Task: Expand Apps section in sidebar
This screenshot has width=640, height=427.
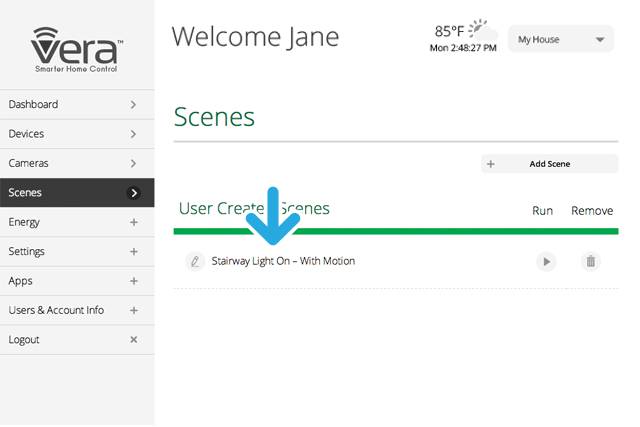Action: [134, 281]
